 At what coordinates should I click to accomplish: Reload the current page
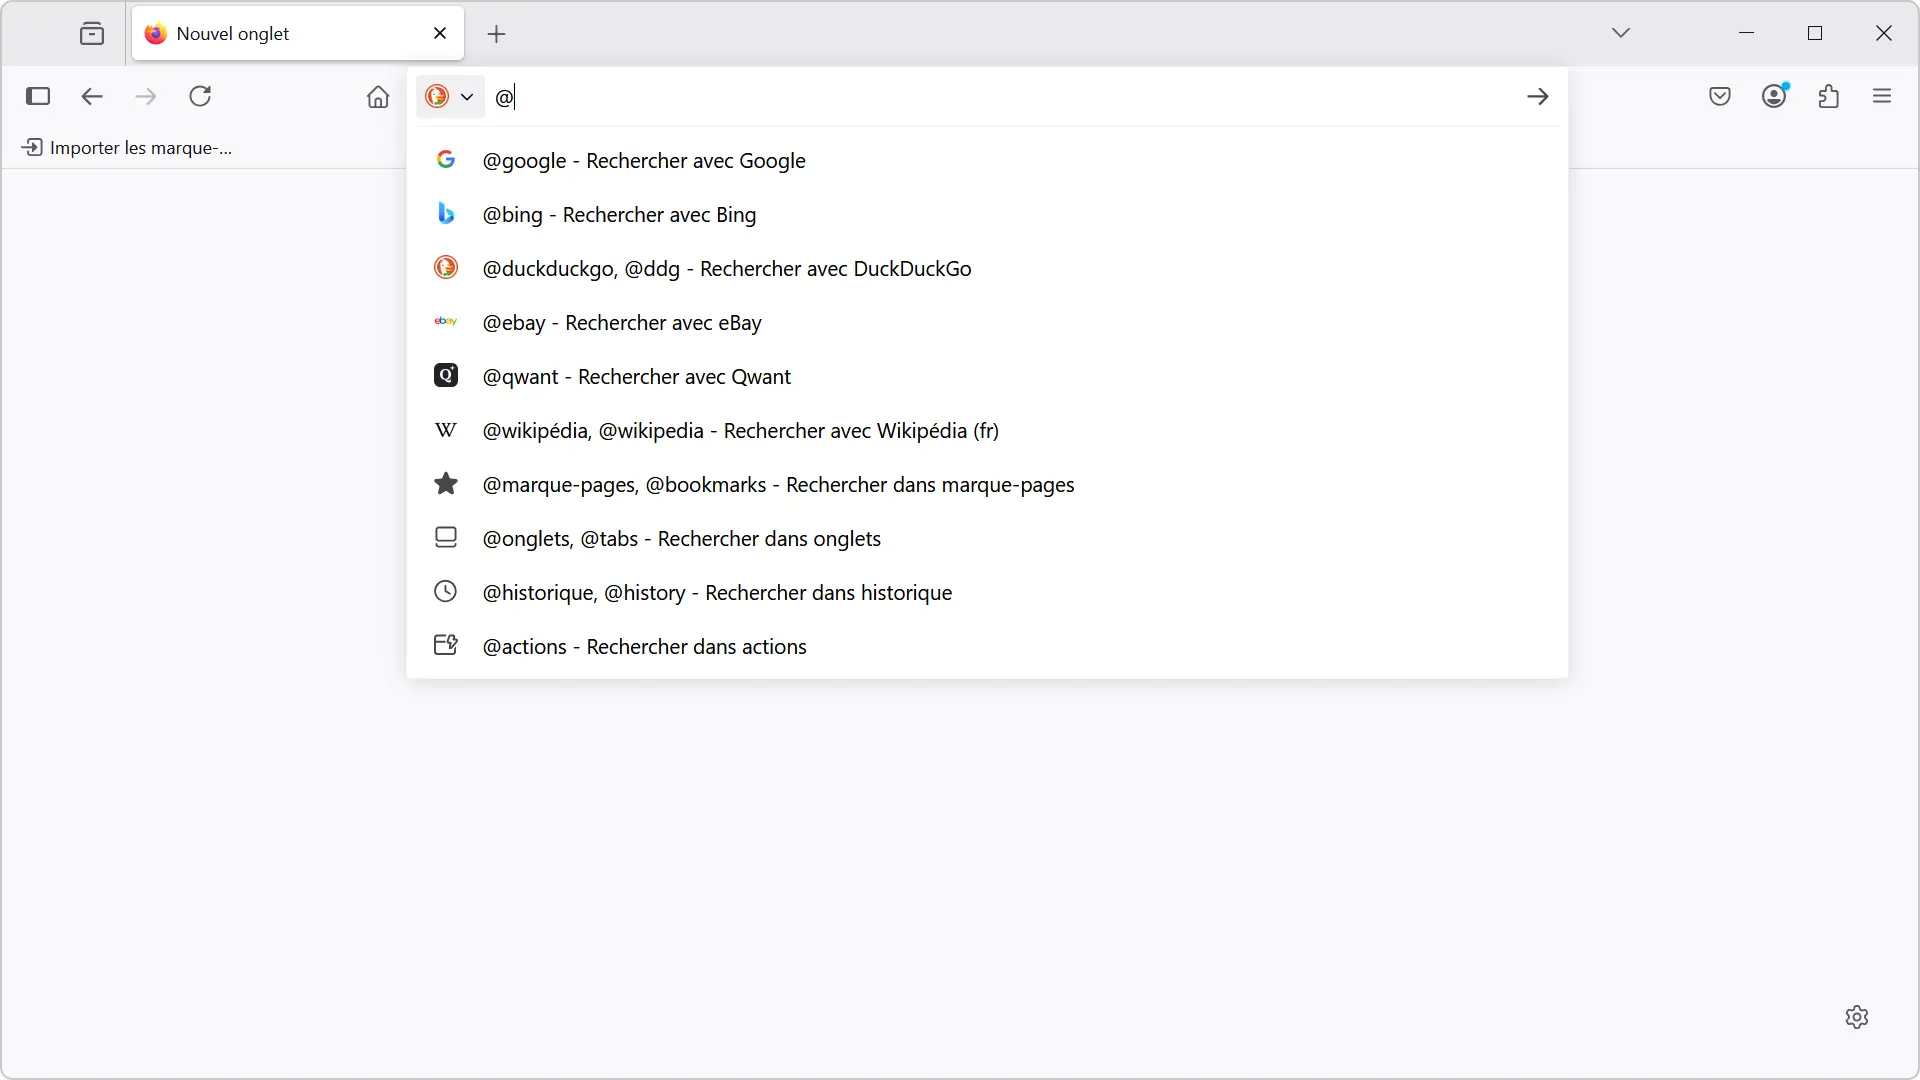click(200, 96)
